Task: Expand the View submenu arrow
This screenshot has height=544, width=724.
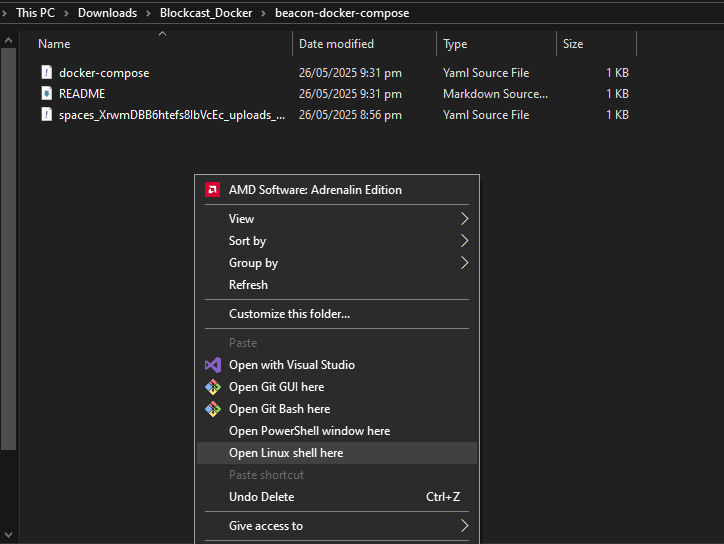Action: pos(464,219)
